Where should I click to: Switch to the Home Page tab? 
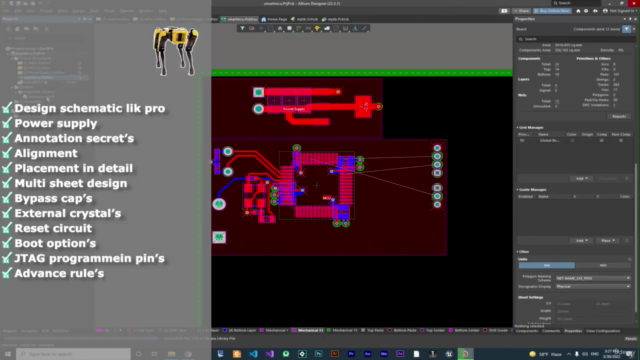pyautogui.click(x=274, y=19)
